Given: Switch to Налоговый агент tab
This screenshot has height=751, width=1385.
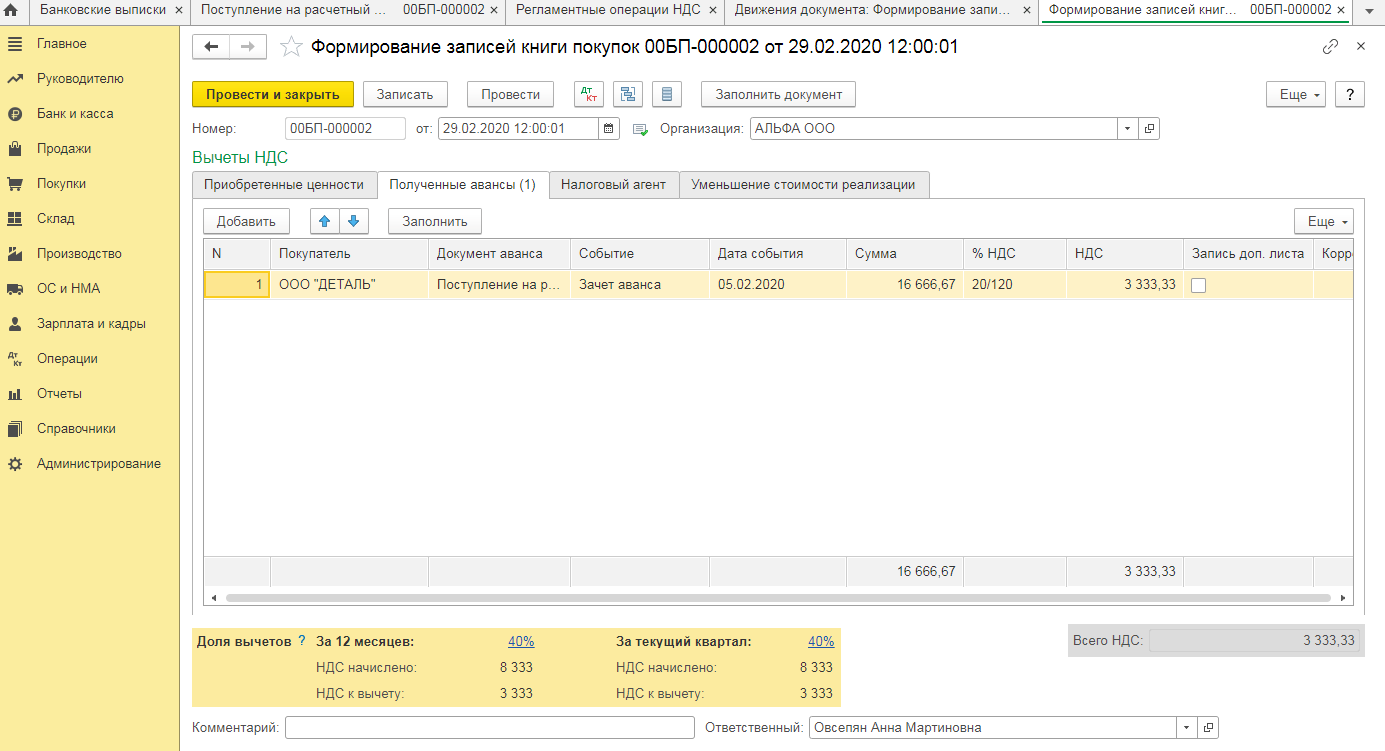Looking at the screenshot, I should tap(613, 185).
